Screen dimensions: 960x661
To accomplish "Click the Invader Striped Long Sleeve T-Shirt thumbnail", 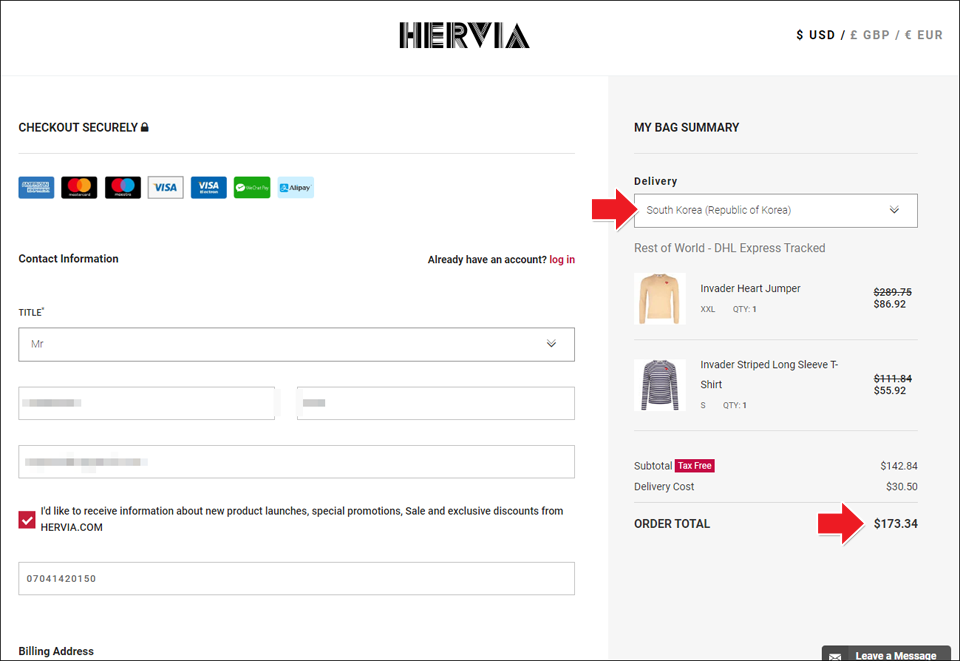I will [659, 385].
